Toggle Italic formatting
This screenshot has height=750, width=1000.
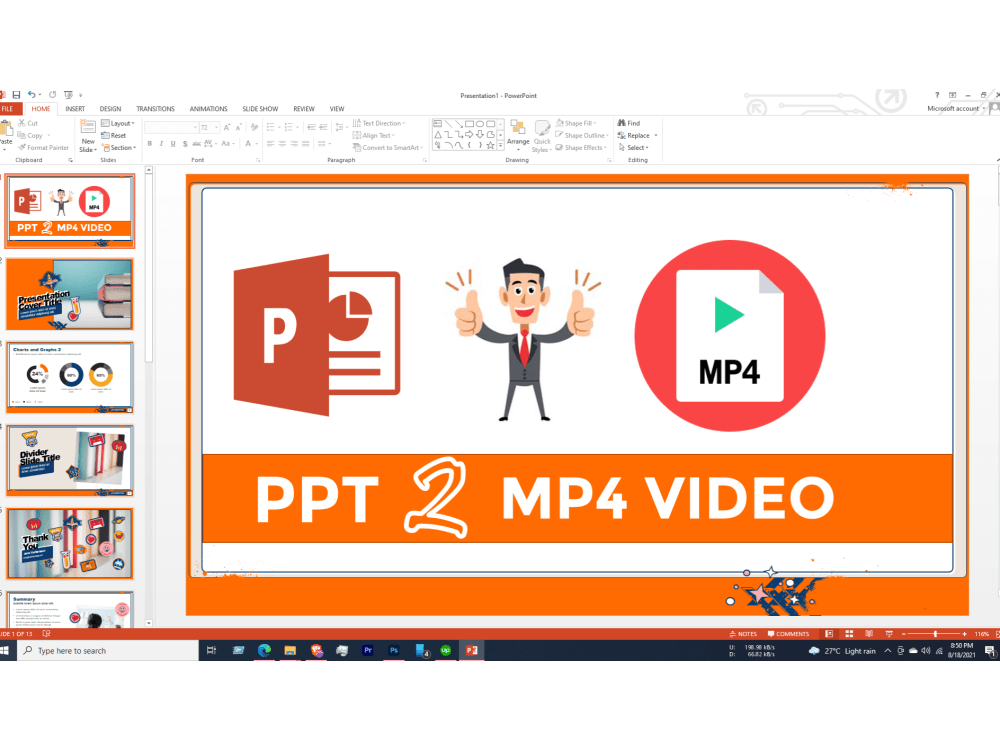click(161, 143)
